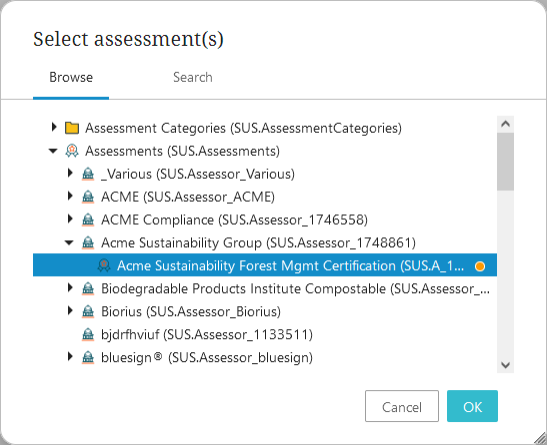The image size is (547, 445).
Task: Click the Cancel button
Action: [402, 406]
